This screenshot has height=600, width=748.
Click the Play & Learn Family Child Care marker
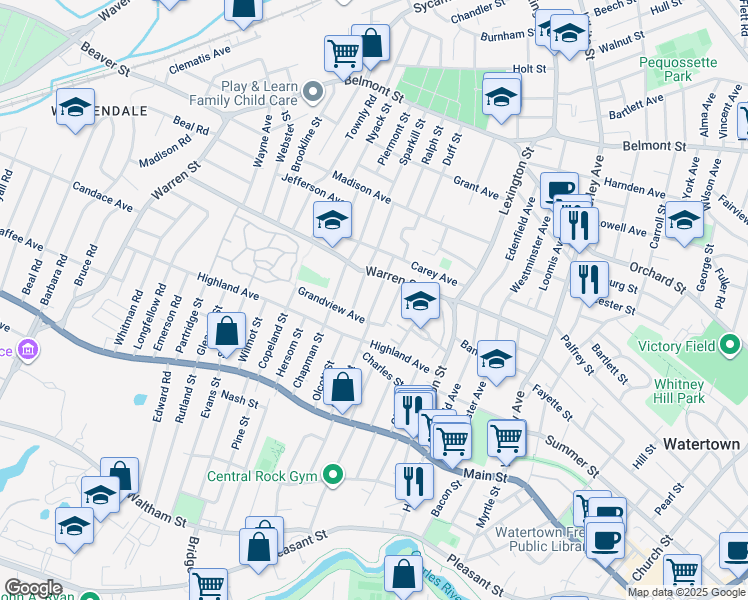click(313, 94)
